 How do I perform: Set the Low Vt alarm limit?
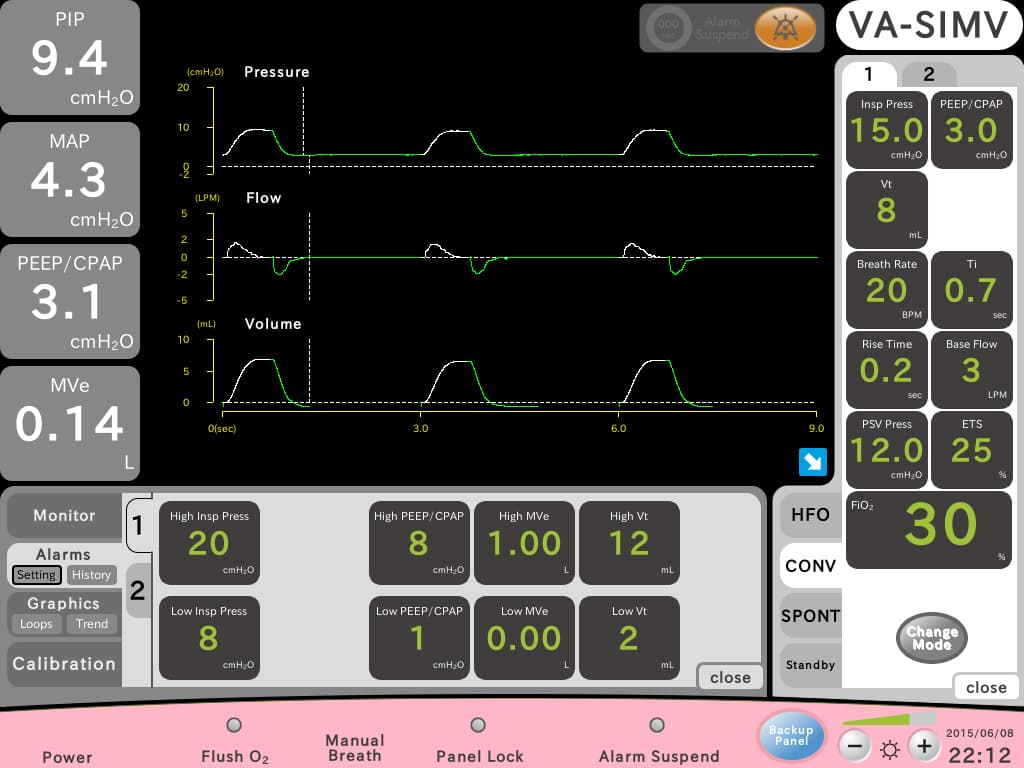click(x=629, y=638)
